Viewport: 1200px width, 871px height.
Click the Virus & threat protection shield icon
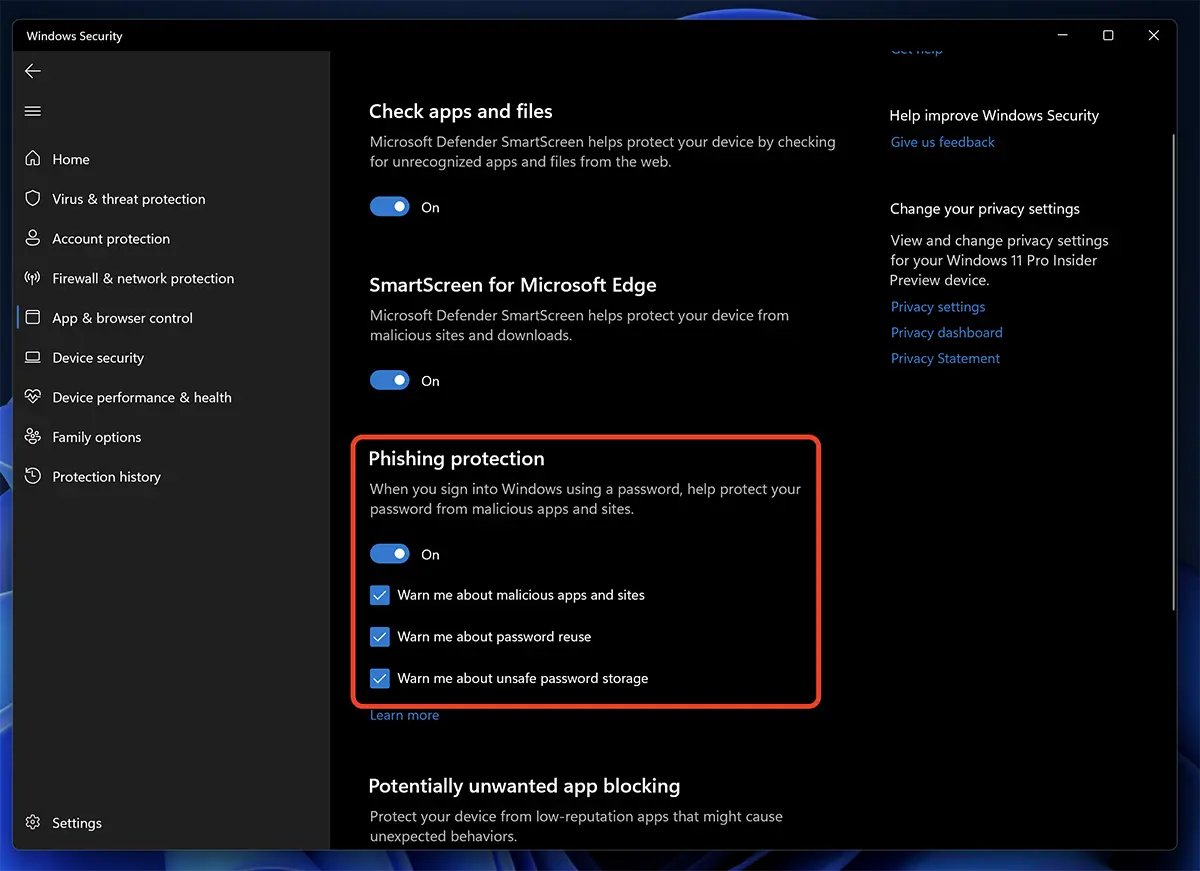33,199
